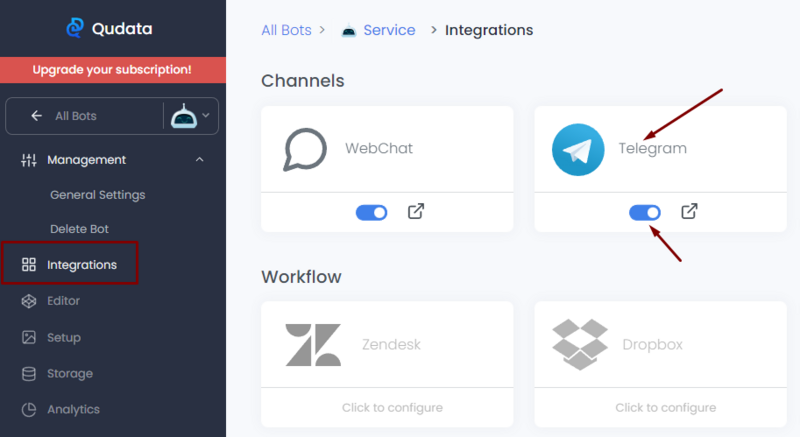Open WebChat external link icon
The image size is (800, 437).
(416, 212)
